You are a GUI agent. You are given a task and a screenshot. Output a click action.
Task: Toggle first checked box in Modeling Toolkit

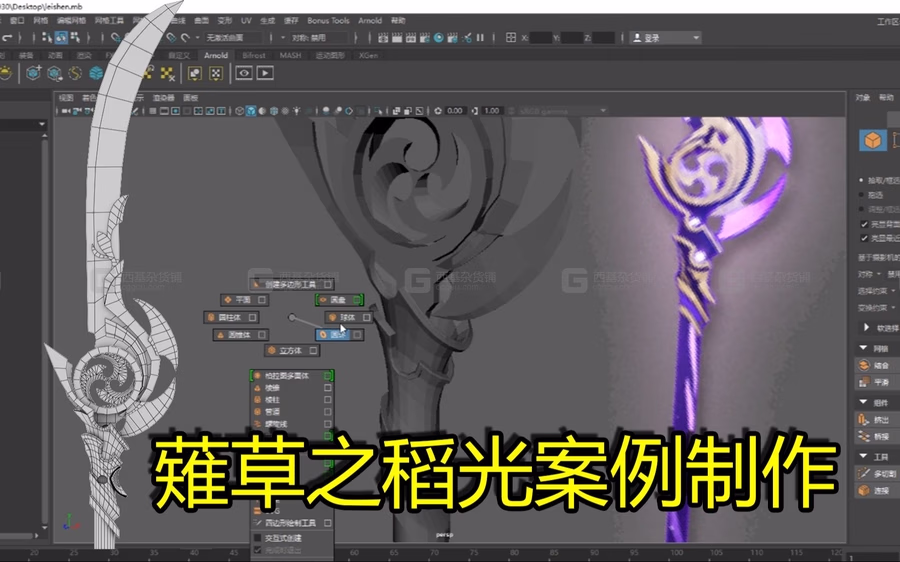pos(864,224)
